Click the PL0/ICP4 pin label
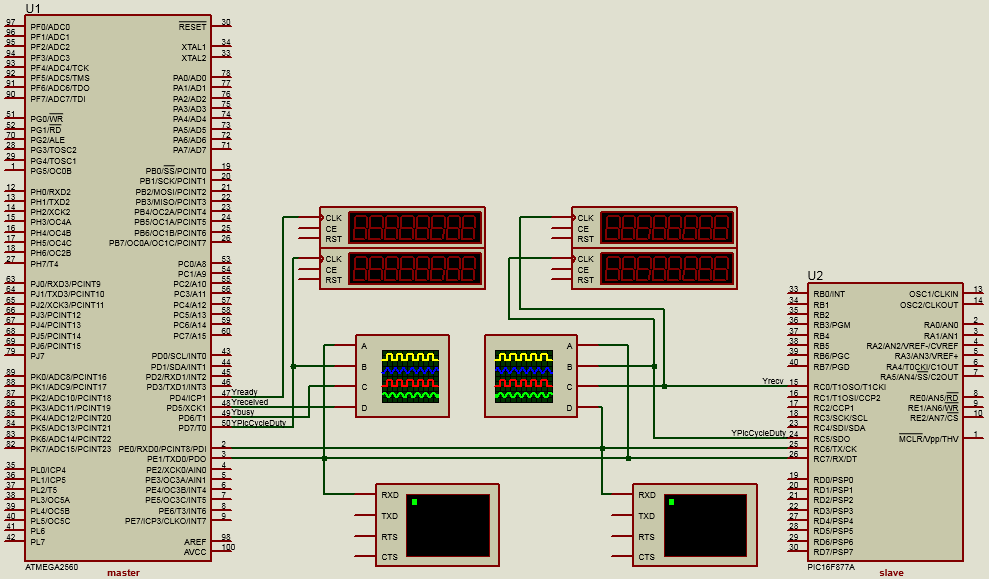The height and width of the screenshot is (579, 989). [48, 470]
